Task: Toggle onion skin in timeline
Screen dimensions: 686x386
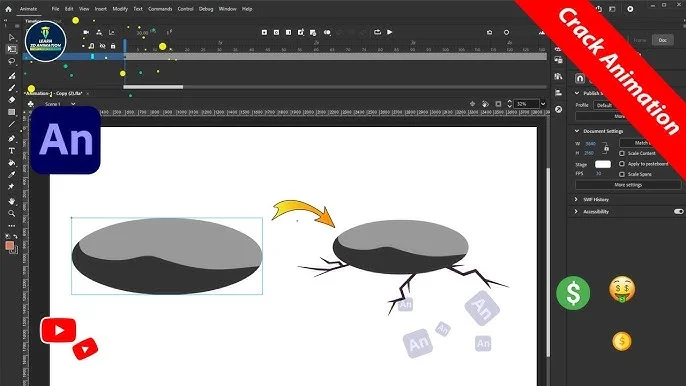Action: point(327,32)
